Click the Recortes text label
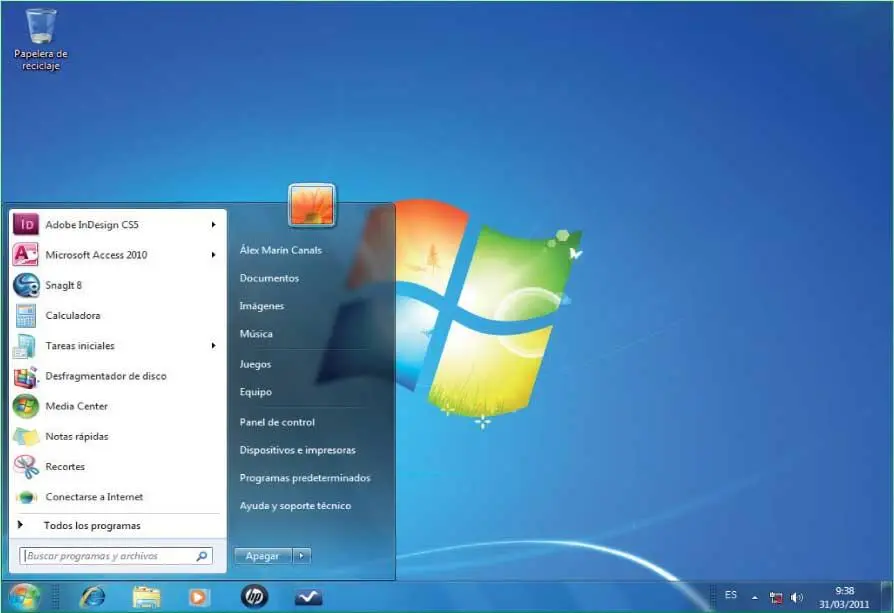The width and height of the screenshot is (894, 613). click(x=65, y=466)
